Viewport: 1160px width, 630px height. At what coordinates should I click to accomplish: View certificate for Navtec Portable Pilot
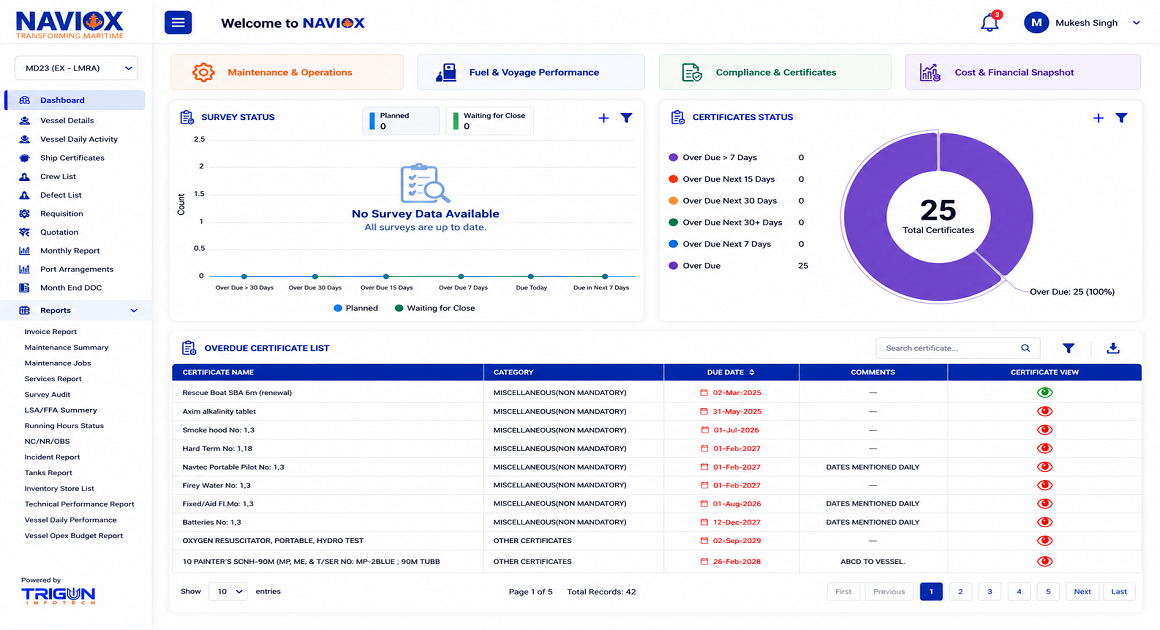pos(1045,467)
